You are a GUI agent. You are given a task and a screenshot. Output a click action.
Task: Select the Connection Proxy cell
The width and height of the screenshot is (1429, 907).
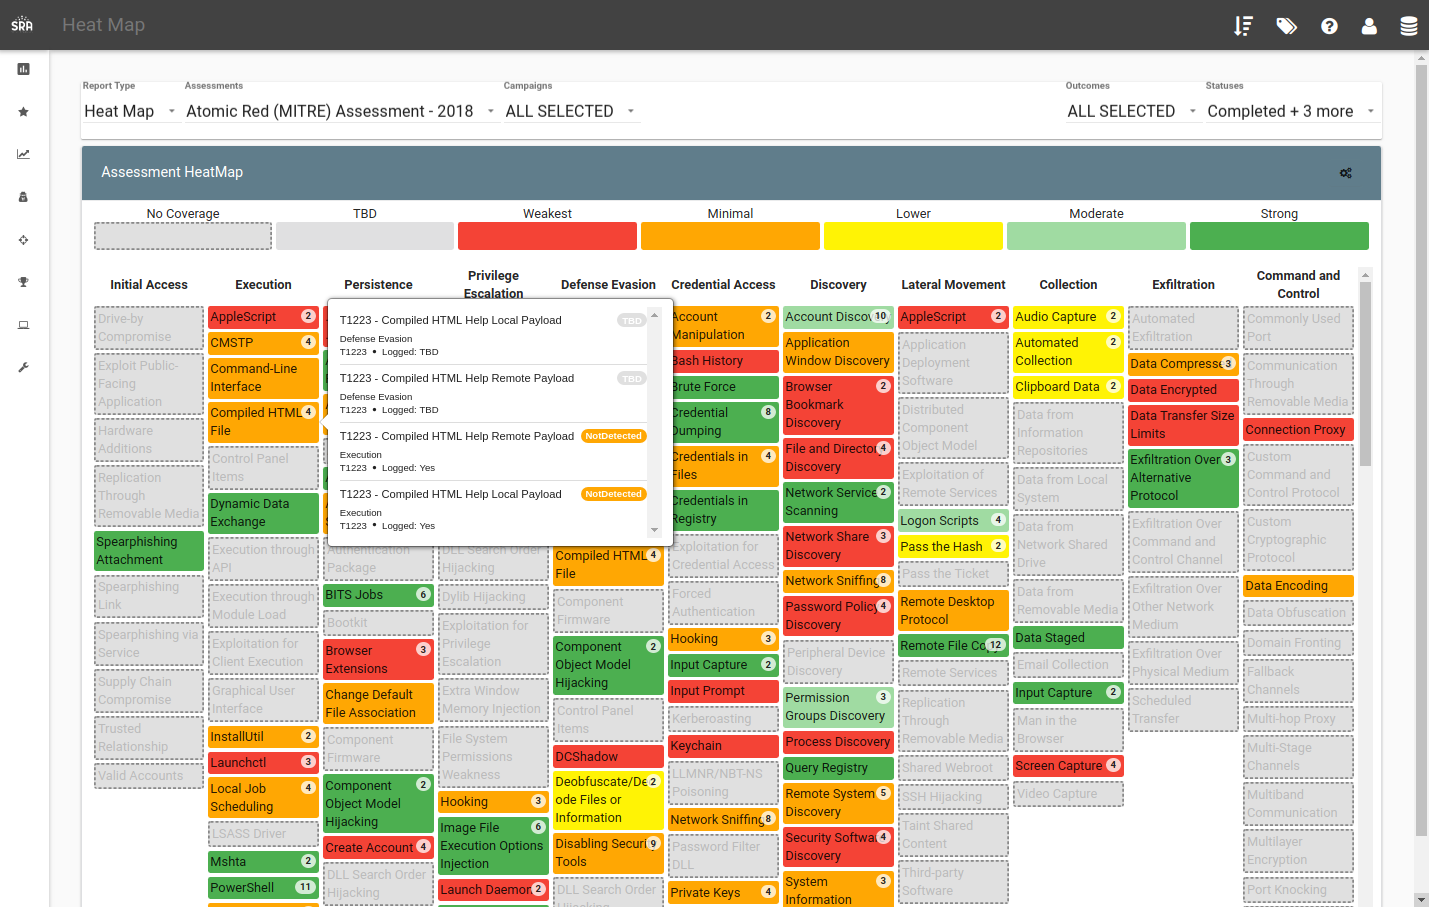pyautogui.click(x=1298, y=430)
